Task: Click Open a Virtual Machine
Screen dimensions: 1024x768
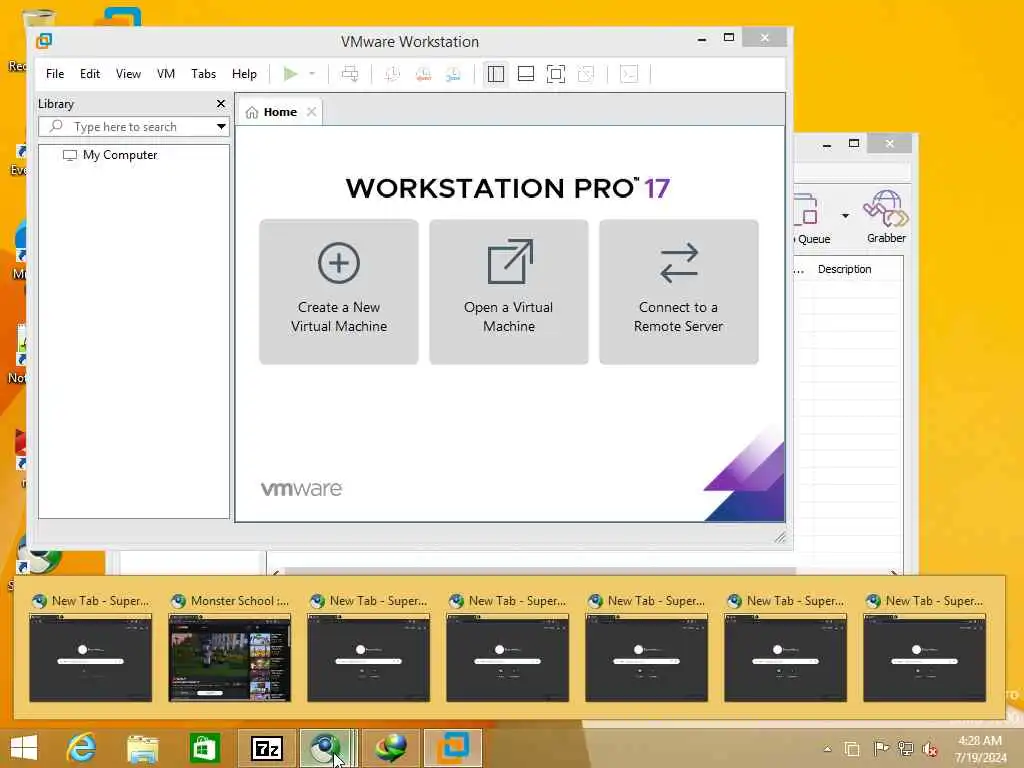Action: 509,292
